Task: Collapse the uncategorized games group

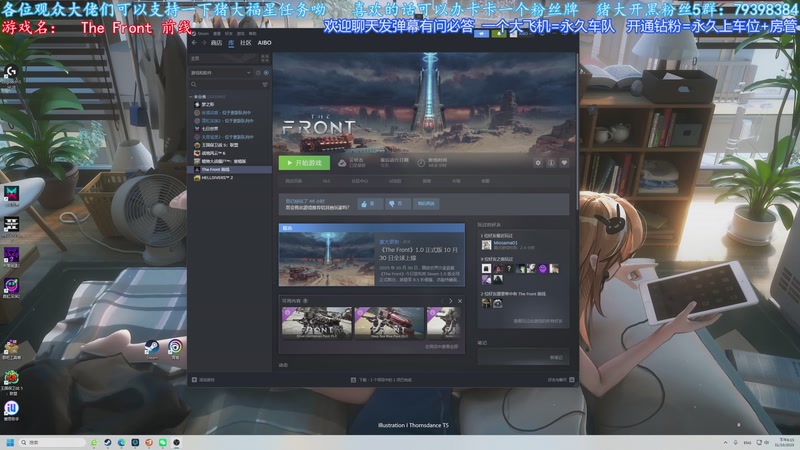Action: [x=191, y=96]
